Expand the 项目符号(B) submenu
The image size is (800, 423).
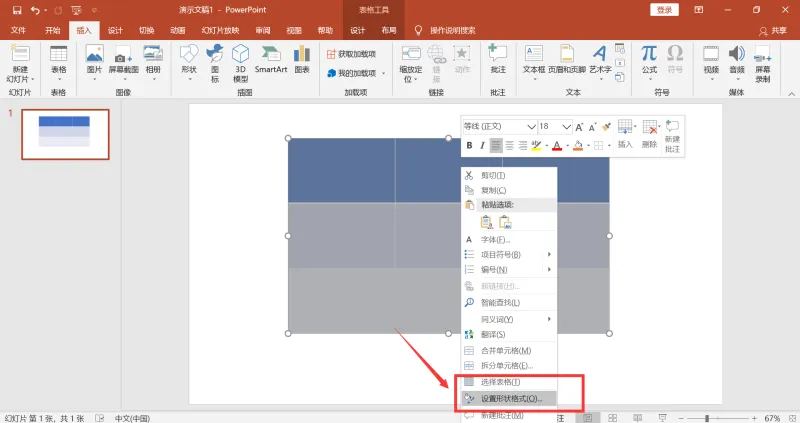click(x=509, y=255)
